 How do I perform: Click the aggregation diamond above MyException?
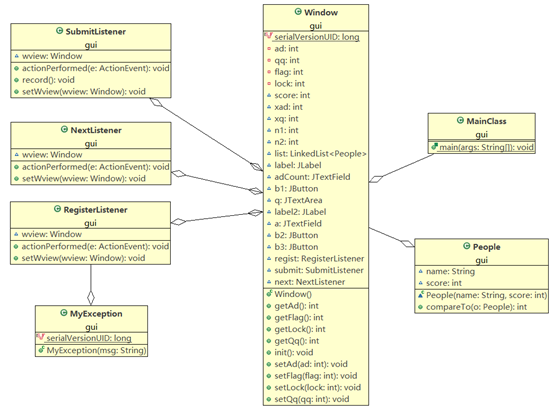click(x=91, y=297)
